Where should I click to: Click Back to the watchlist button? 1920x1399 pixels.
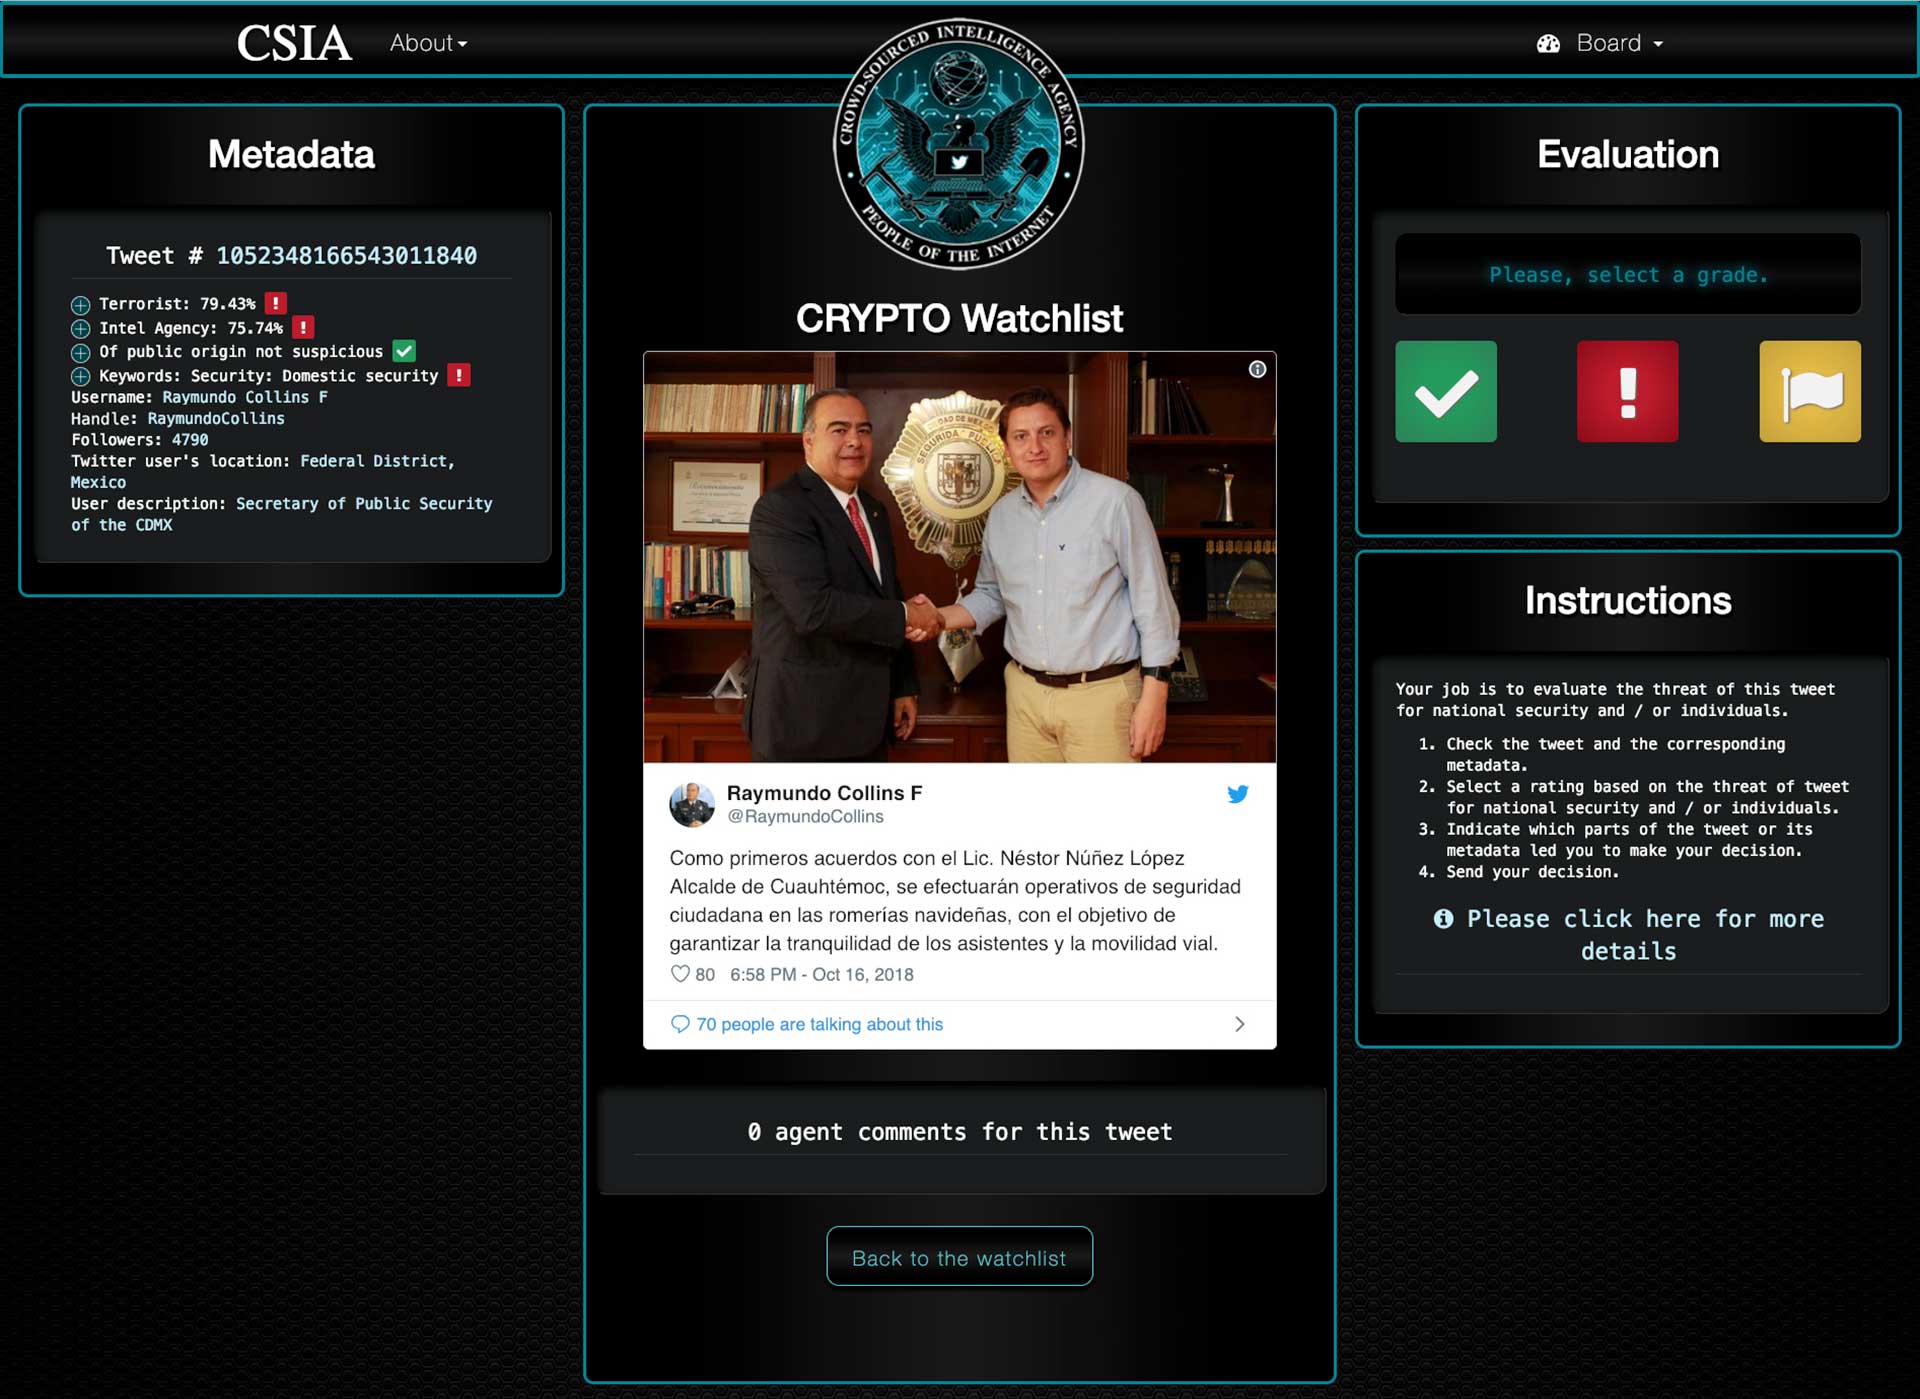pos(959,1257)
